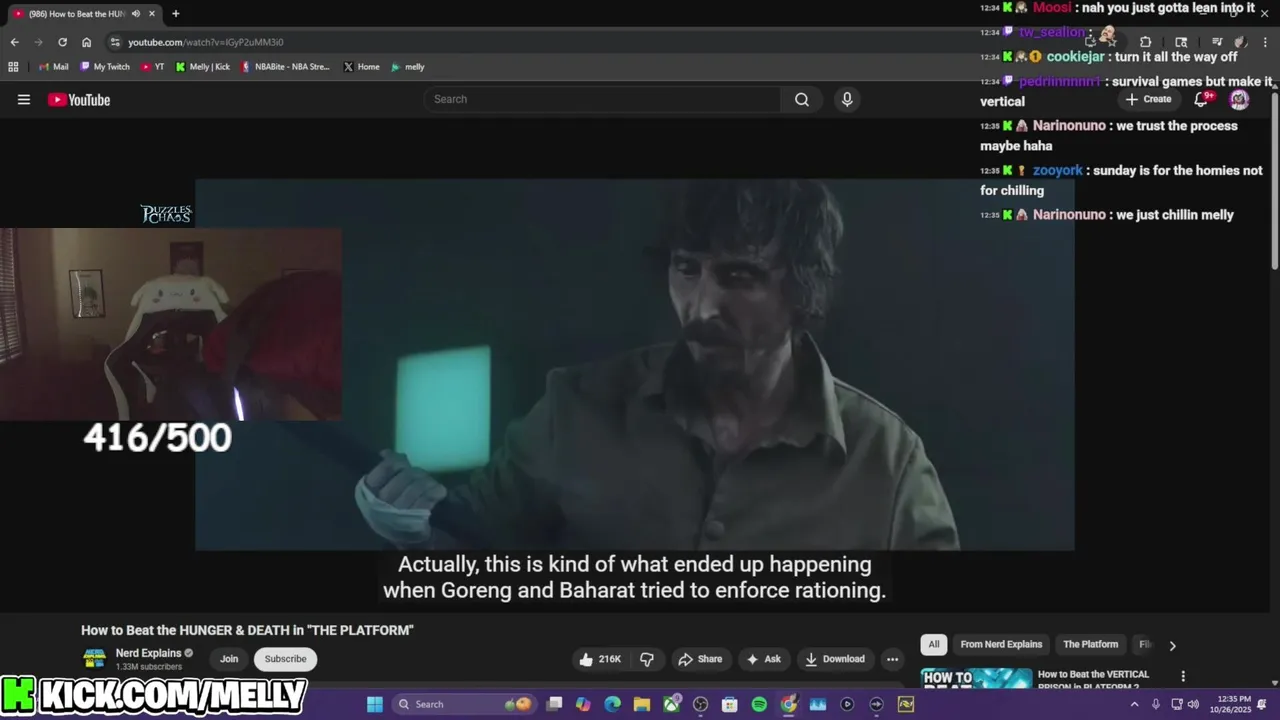Screen dimensions: 1280x720
Task: Open Spotify from taskbar
Action: coord(759,704)
